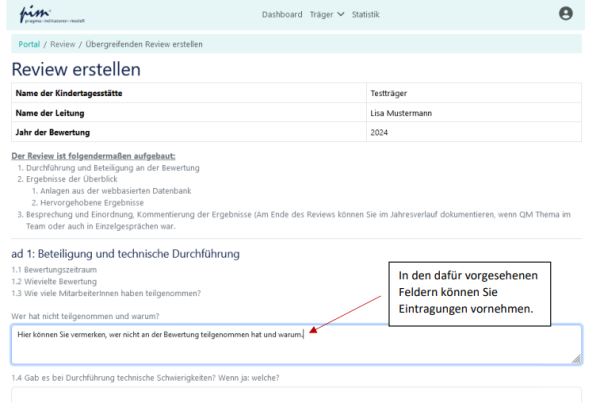Click the empty field below question 1.4
Screen dimensions: 600x415
point(296,400)
